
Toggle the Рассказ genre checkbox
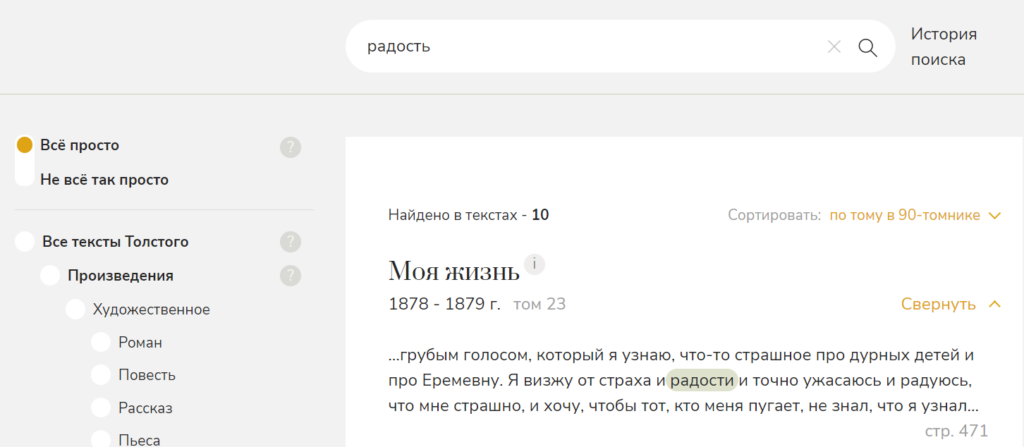coord(100,407)
